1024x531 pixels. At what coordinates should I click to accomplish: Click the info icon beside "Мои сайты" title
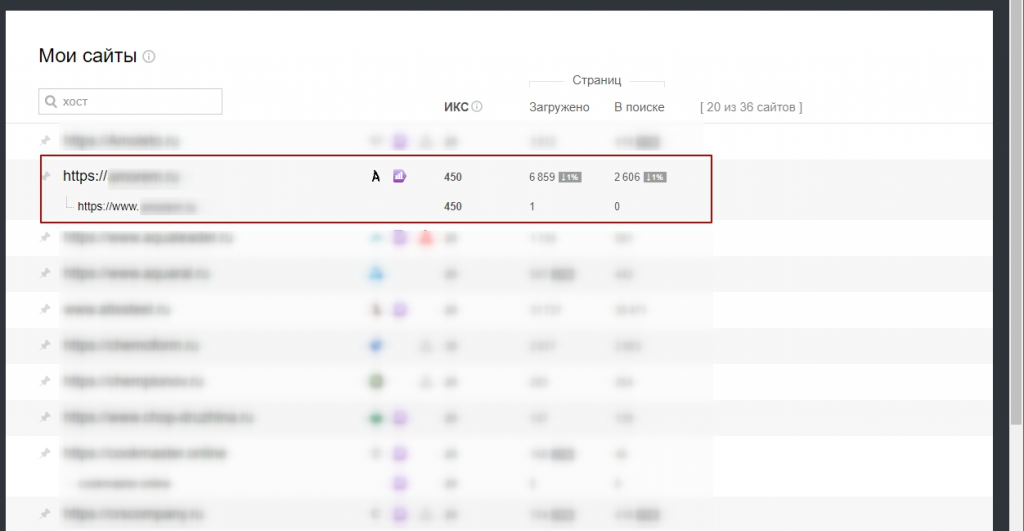pos(149,57)
